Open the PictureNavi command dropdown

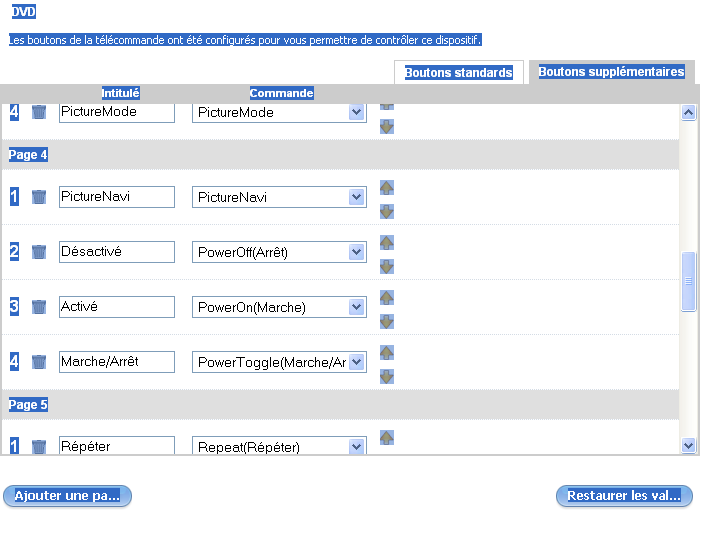[x=357, y=197]
